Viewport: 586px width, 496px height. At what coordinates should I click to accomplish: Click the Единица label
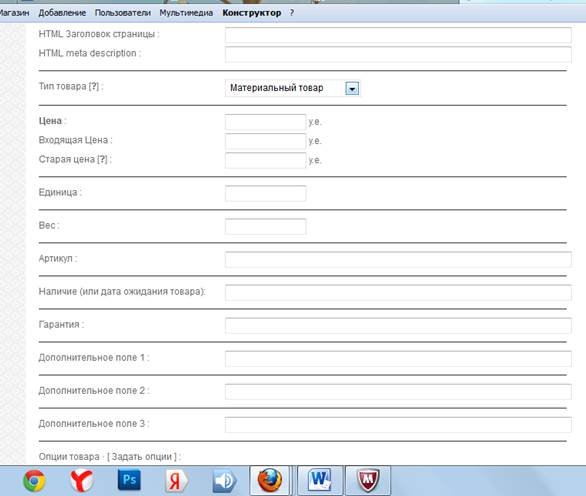58,192
